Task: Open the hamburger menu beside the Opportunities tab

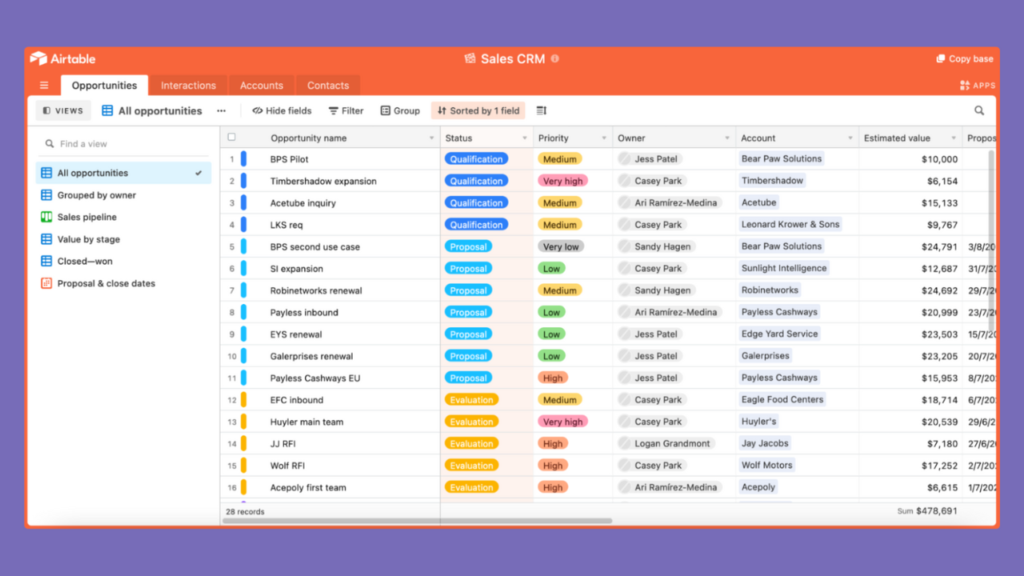Action: 44,86
